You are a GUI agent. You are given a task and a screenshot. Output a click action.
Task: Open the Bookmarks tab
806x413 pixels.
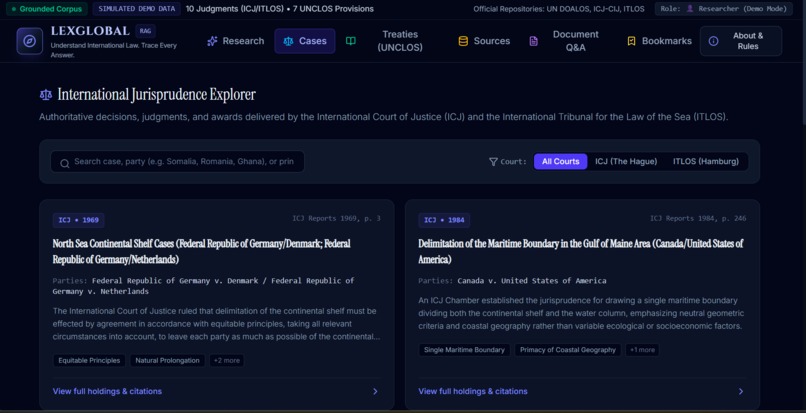point(660,41)
